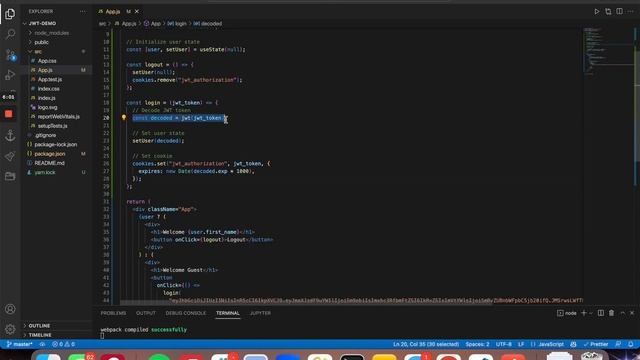The image size is (640, 360).
Task: Change indentation via 'Spaces: 2'
Action: coord(478,344)
